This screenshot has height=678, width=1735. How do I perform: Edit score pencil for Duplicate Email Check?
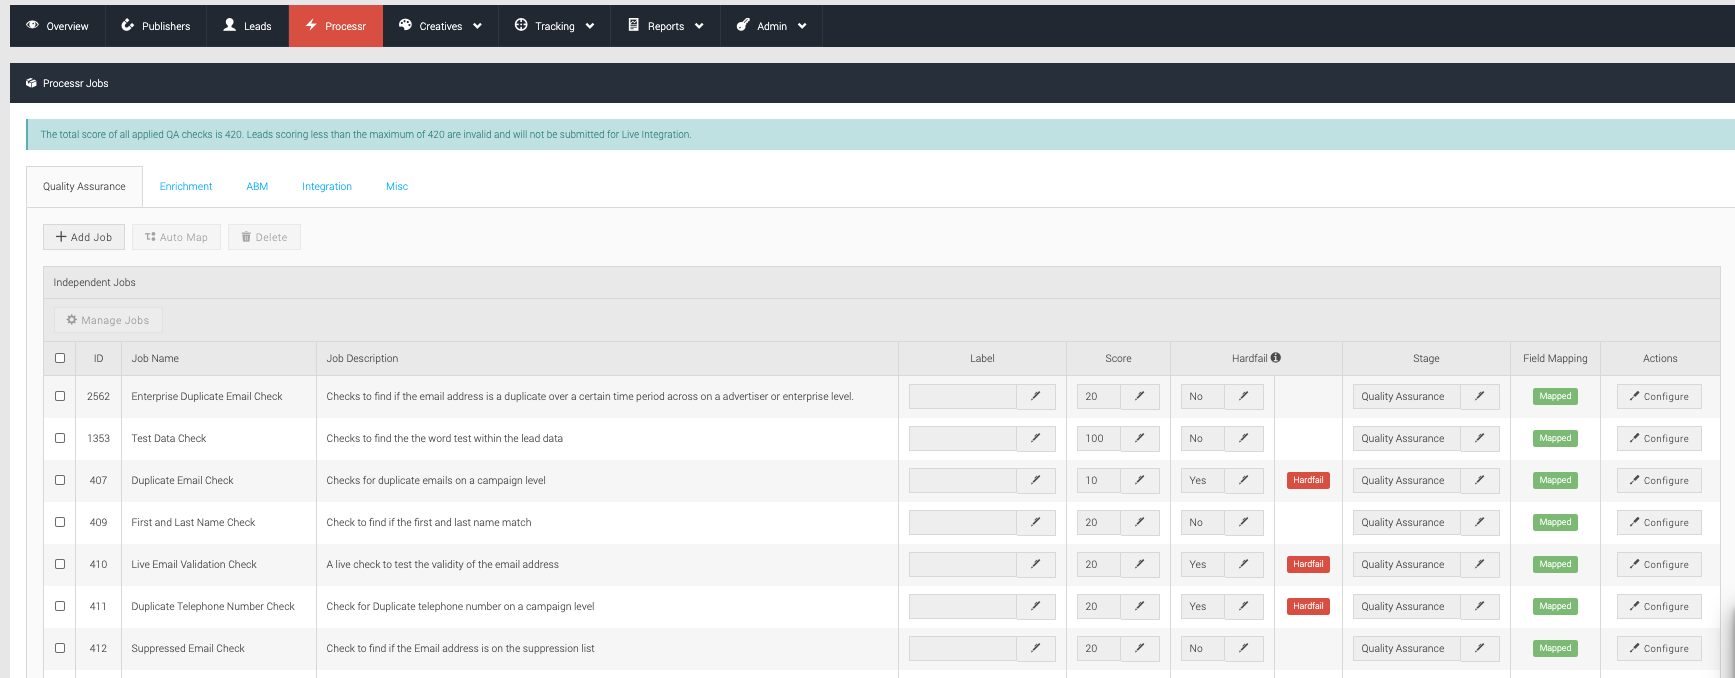point(1140,481)
